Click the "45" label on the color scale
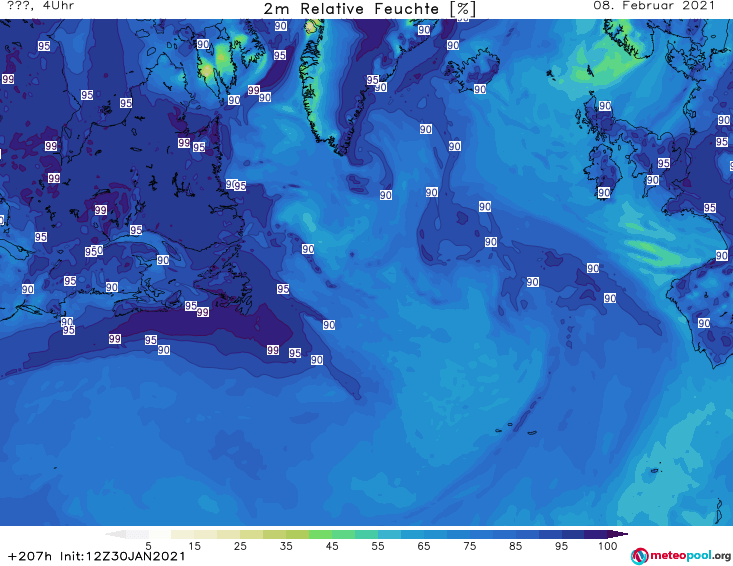Viewport: 733px width, 566px height. click(332, 546)
